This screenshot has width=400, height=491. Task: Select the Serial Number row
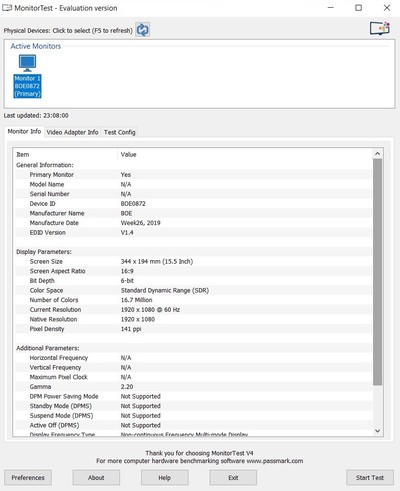[193, 194]
